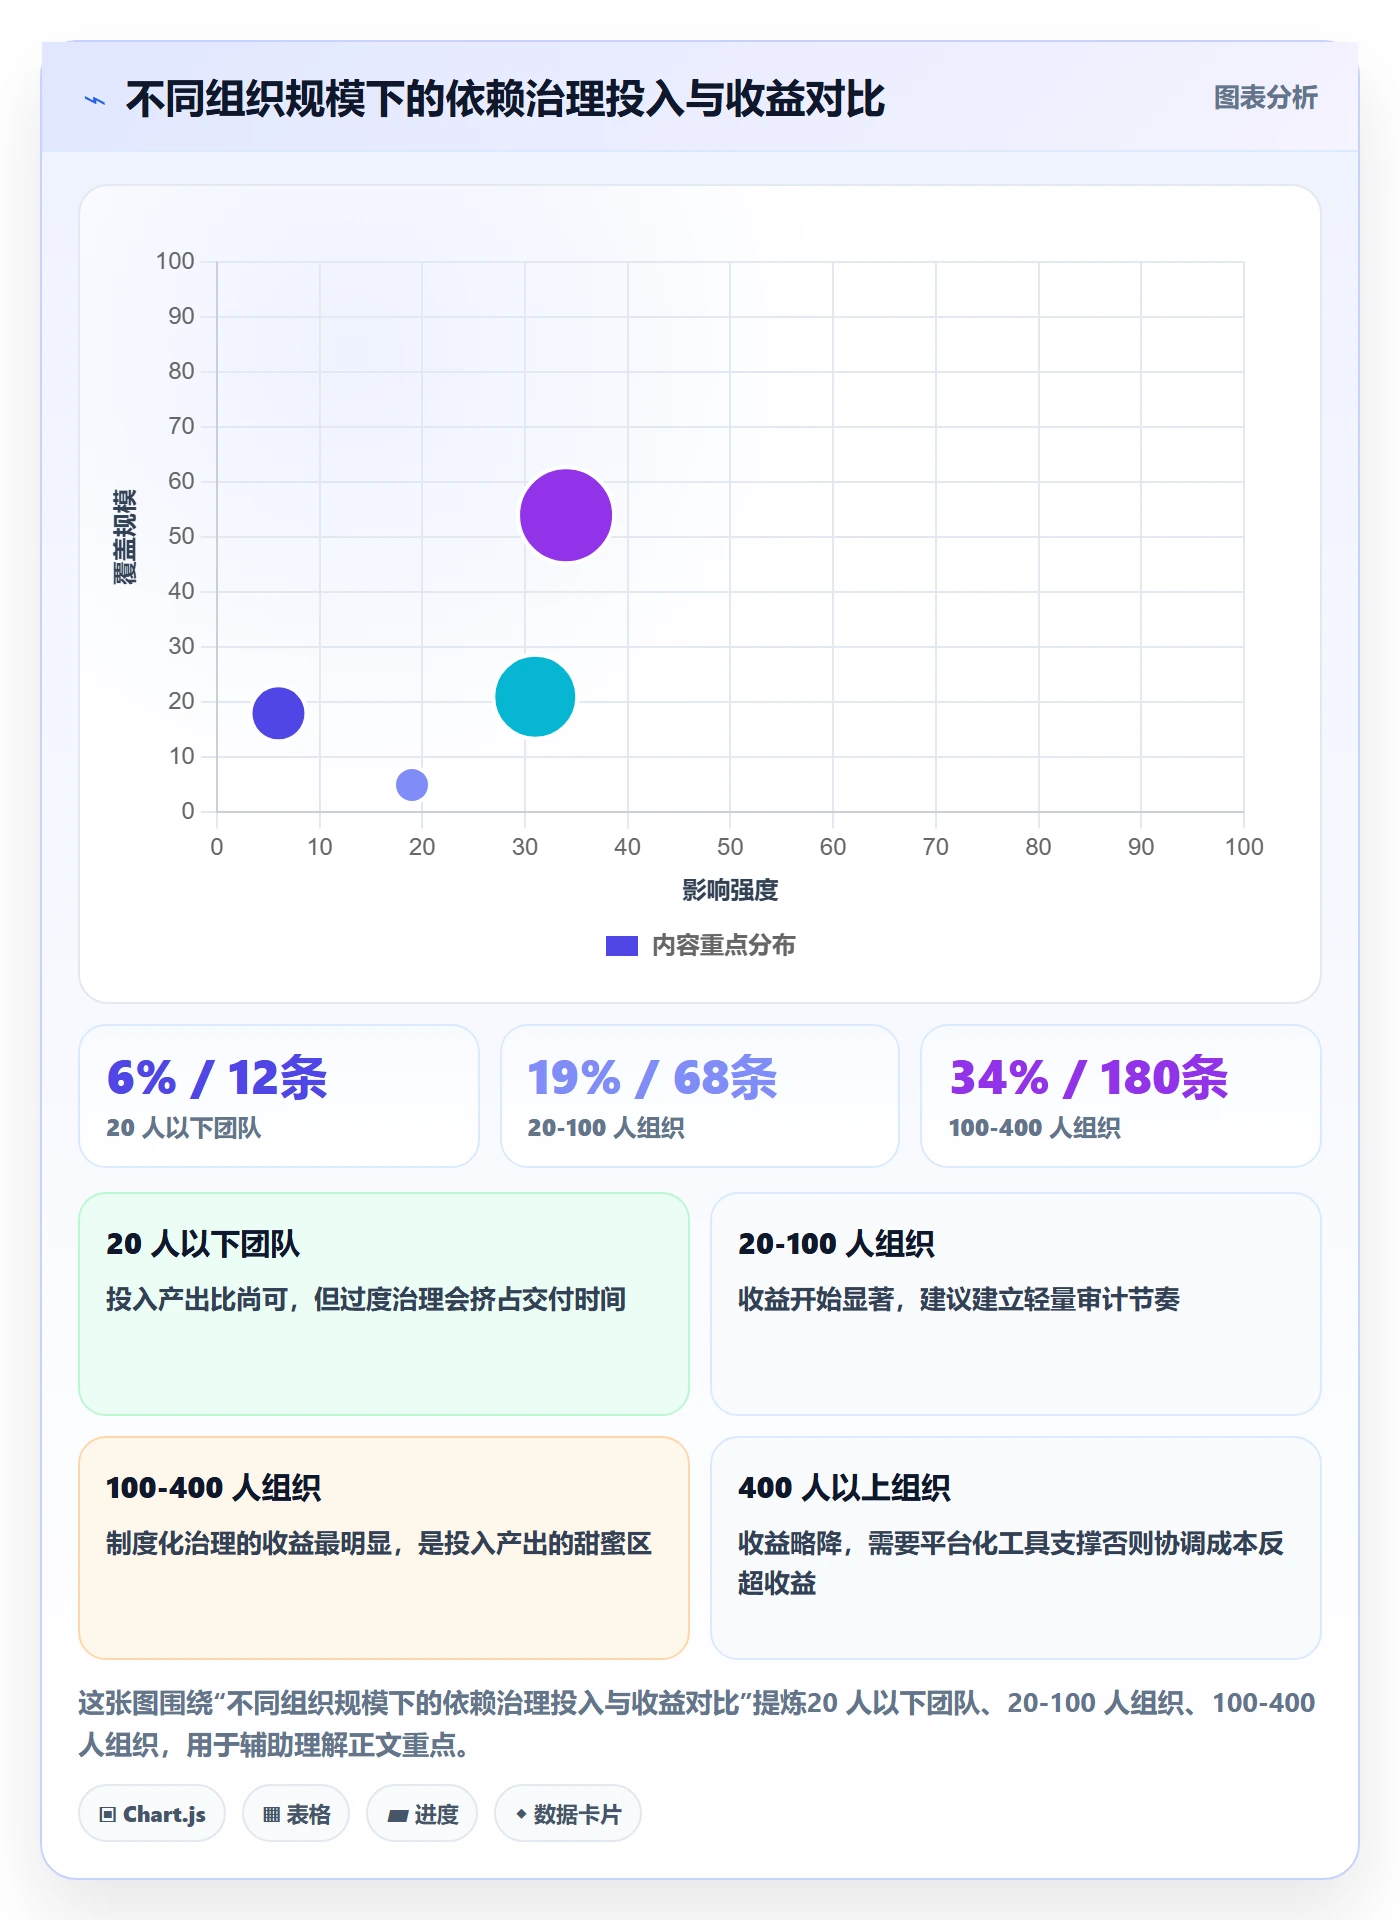Click the text 制度化治理的收益最明显
This screenshot has height=1920, width=1400.
click(x=249, y=1543)
